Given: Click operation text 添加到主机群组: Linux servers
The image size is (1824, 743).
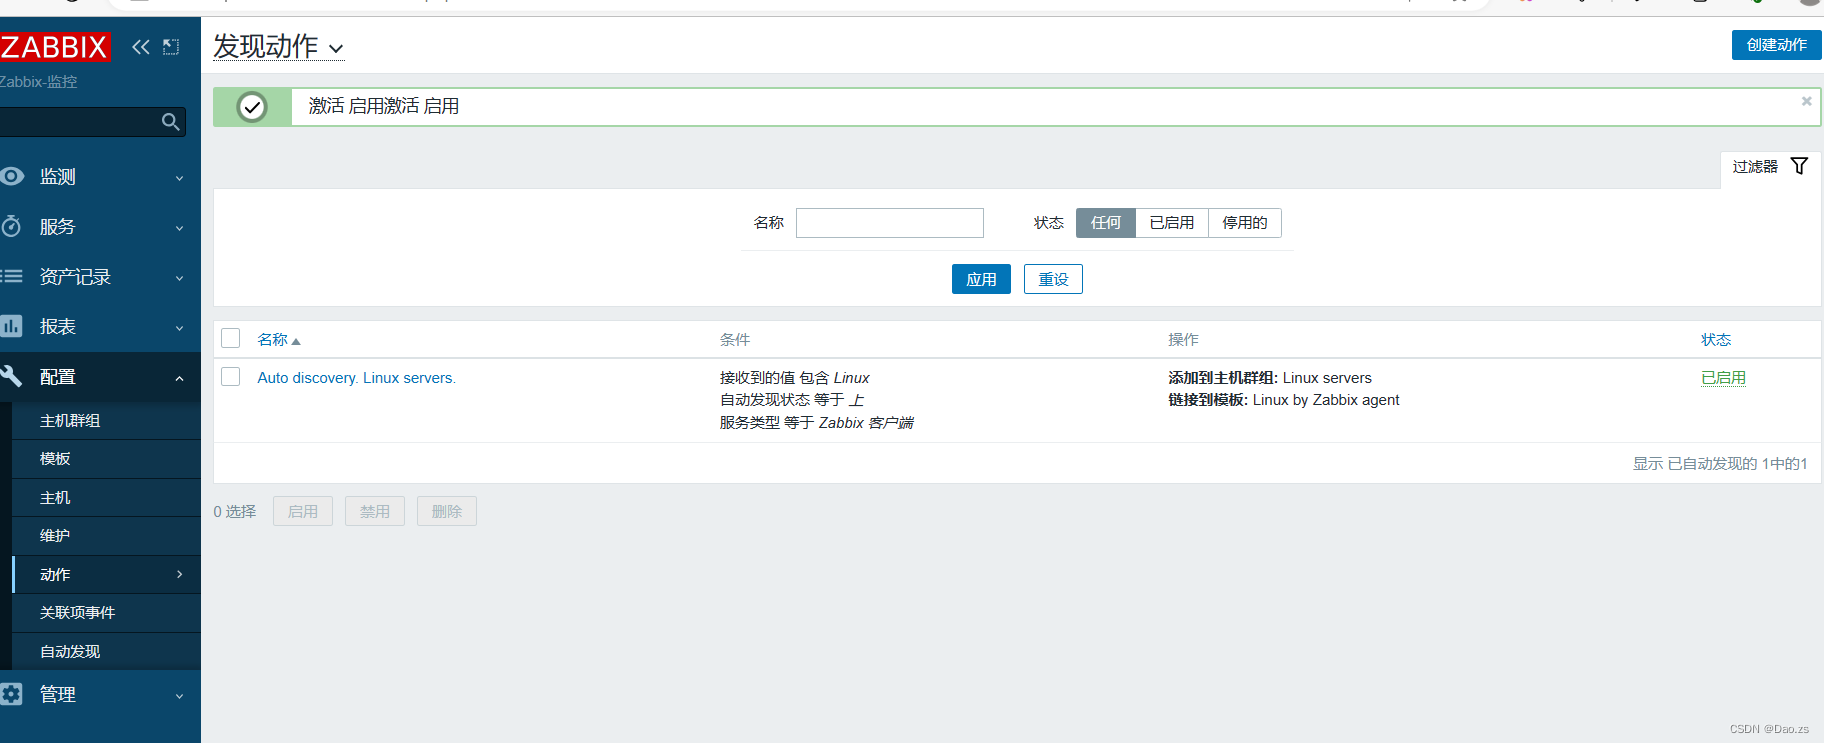Looking at the screenshot, I should 1270,378.
